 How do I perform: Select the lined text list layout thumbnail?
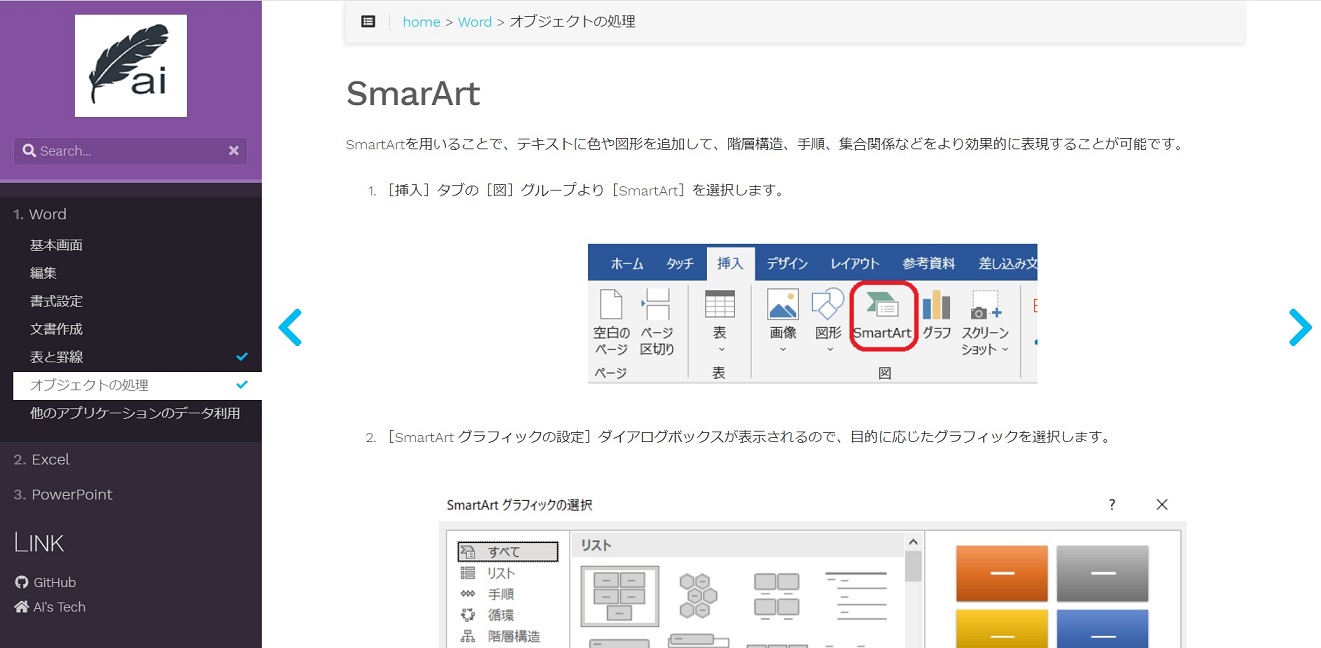(x=856, y=596)
